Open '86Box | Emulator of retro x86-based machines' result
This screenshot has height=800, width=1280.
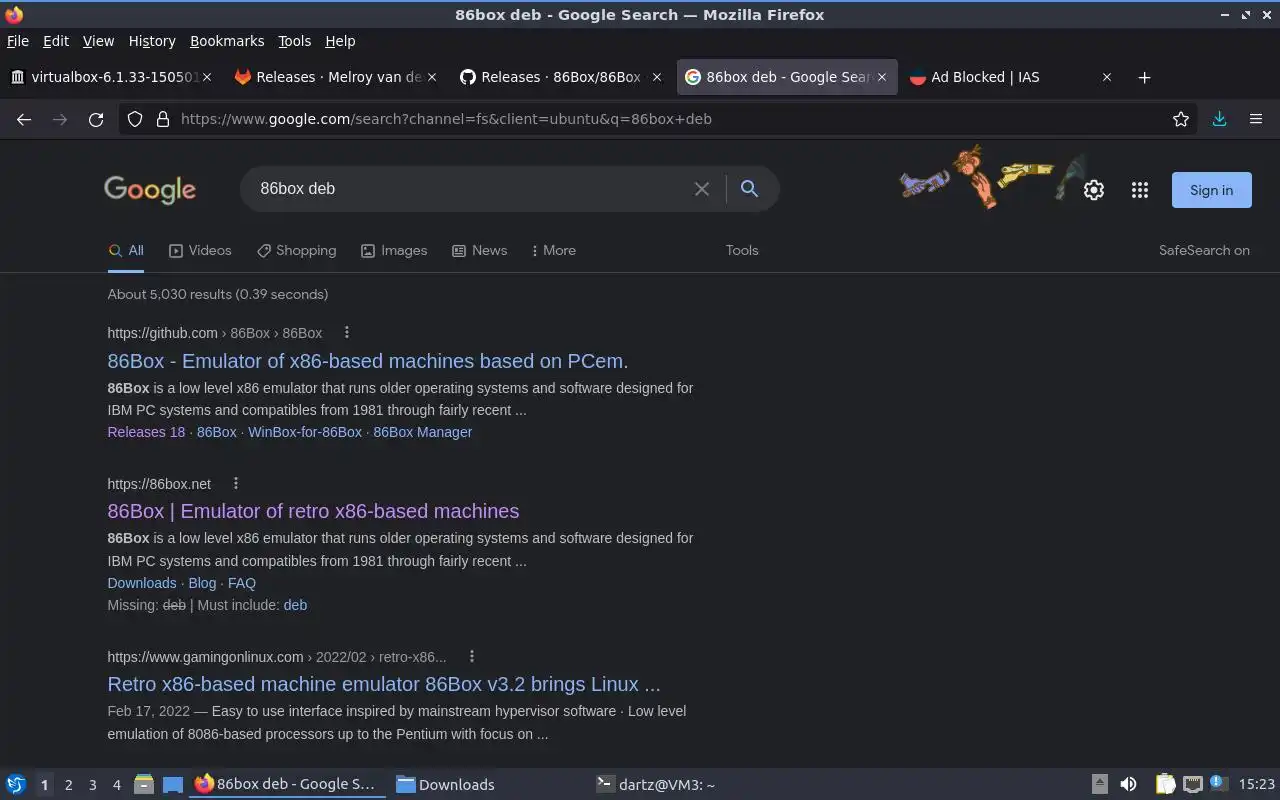point(313,511)
